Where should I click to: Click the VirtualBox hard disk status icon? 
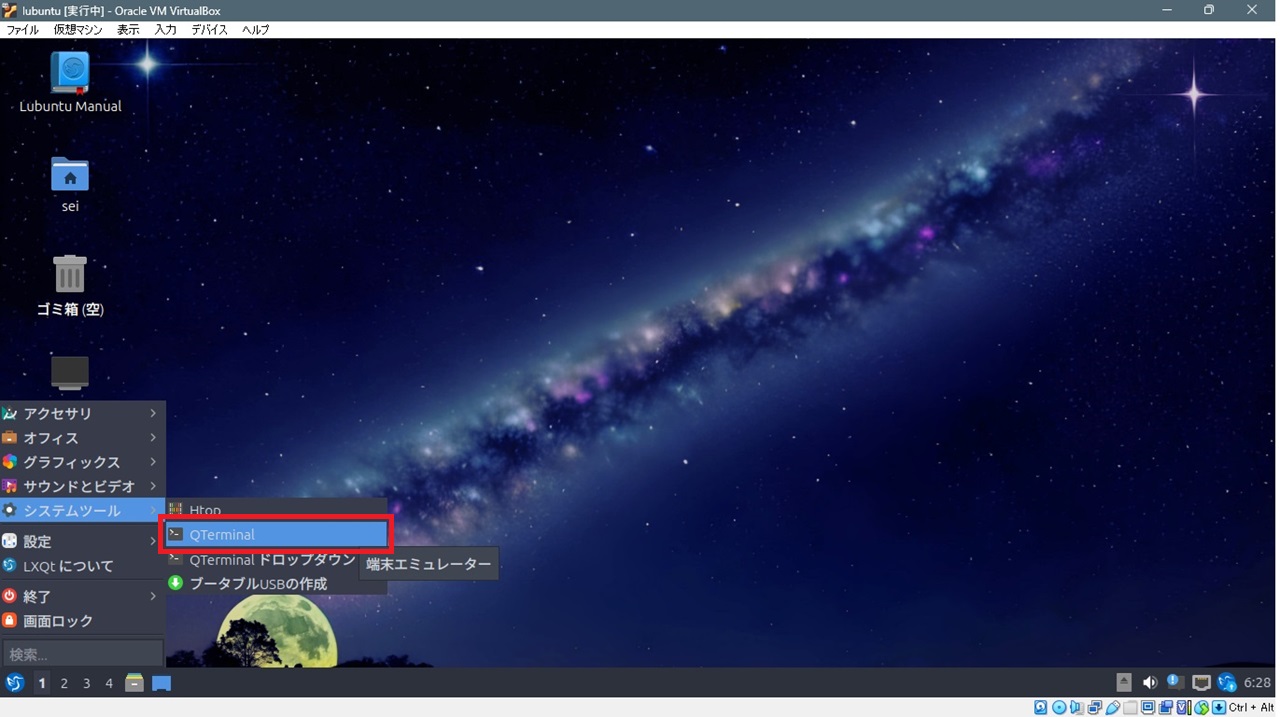1041,708
